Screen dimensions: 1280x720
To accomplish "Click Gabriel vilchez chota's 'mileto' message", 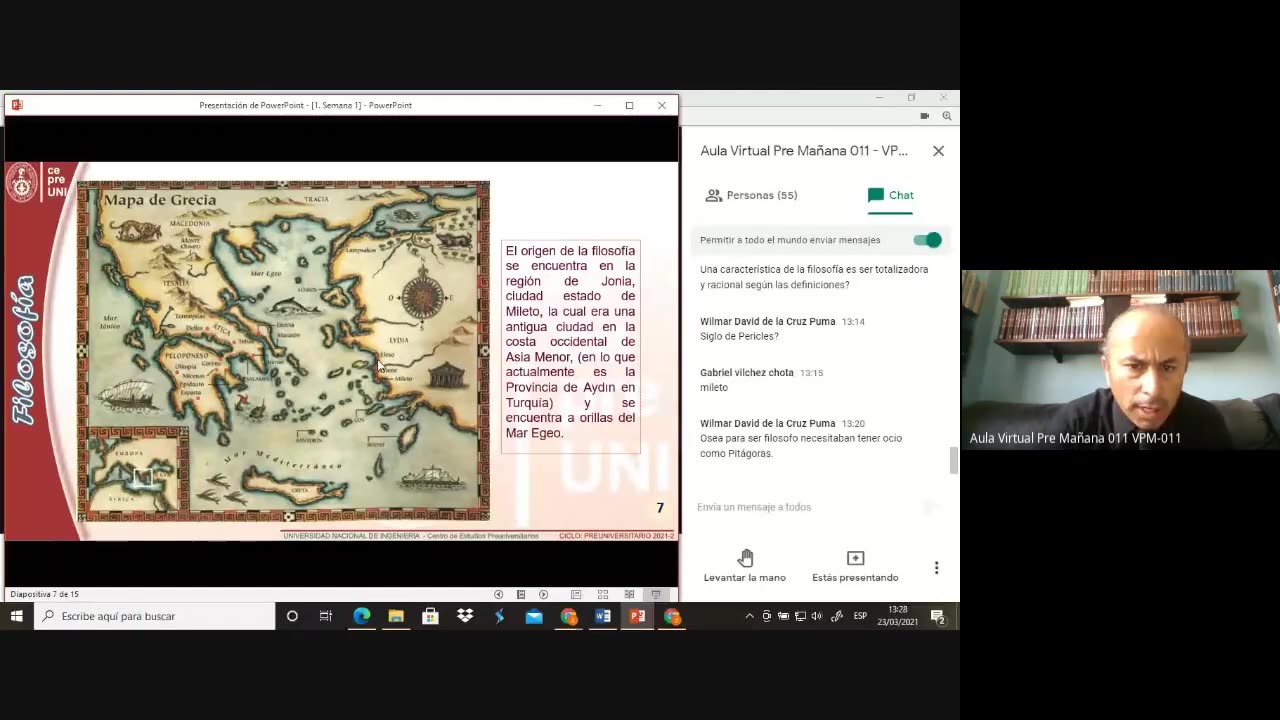I will pyautogui.click(x=714, y=387).
